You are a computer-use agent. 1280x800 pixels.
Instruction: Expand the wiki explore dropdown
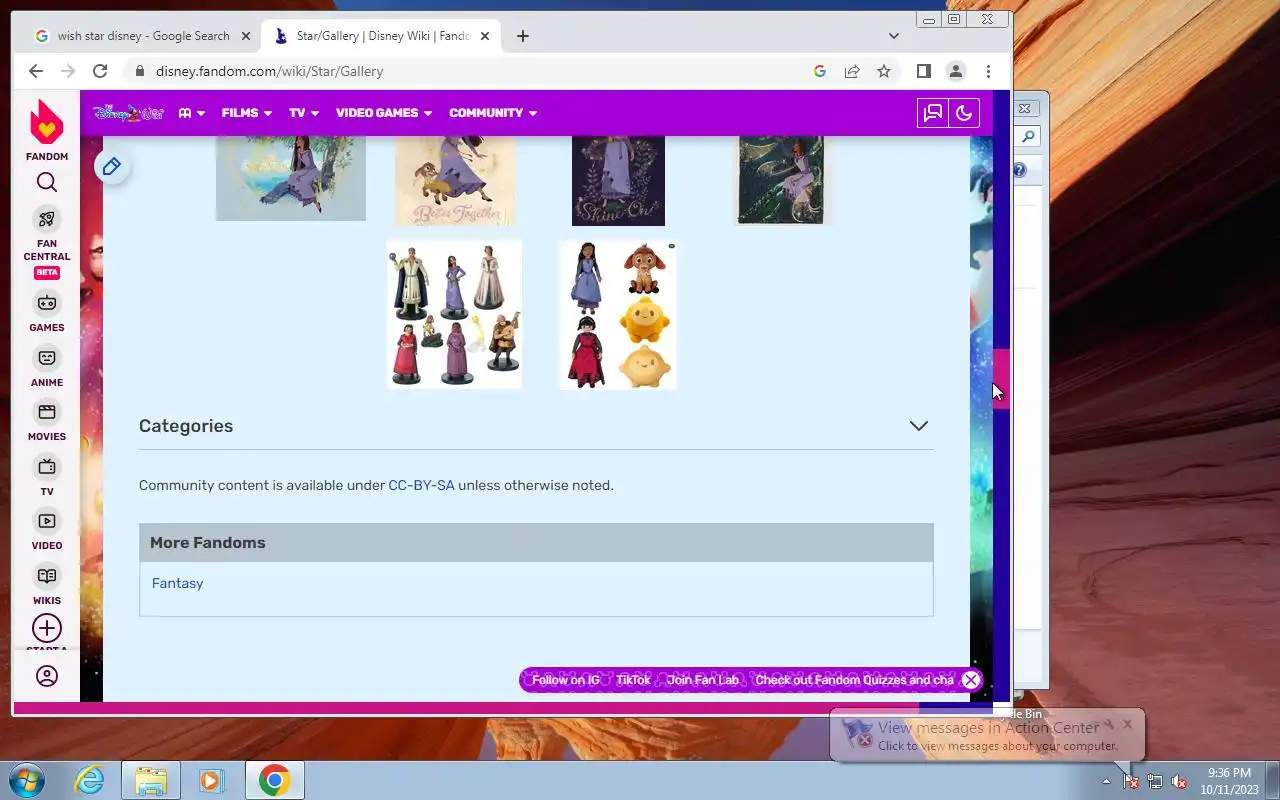point(192,113)
